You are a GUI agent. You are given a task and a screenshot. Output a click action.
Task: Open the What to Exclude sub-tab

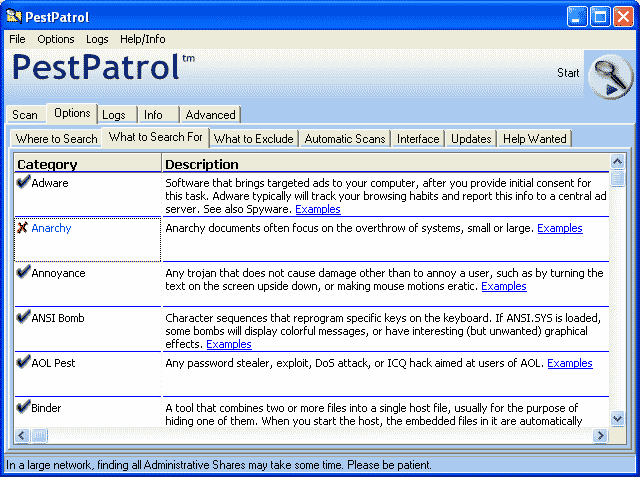pyautogui.click(x=253, y=139)
